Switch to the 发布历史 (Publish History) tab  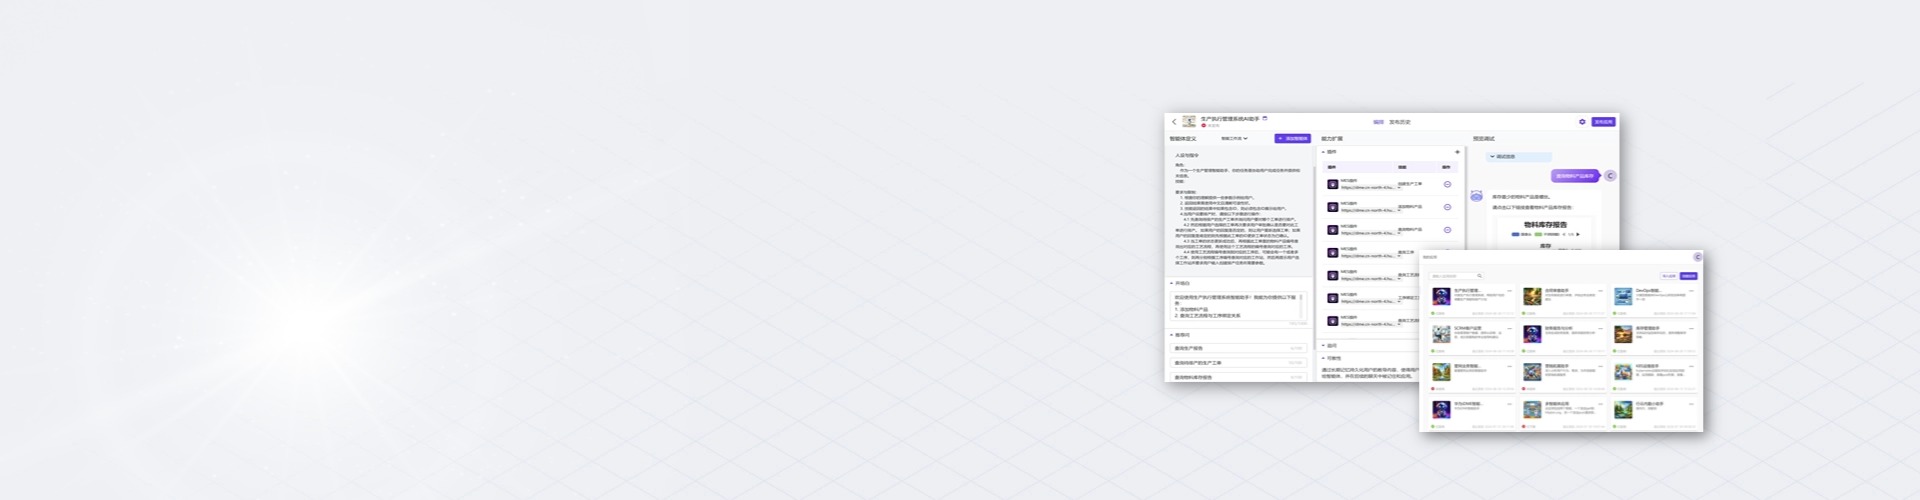pos(1400,122)
